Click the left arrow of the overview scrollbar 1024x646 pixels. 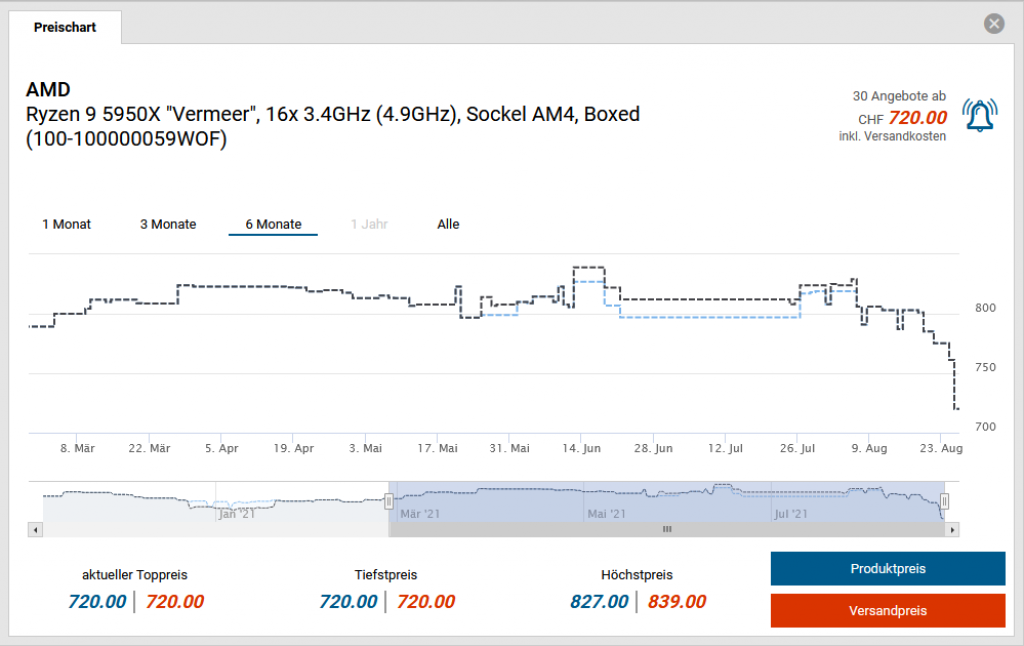point(37,530)
